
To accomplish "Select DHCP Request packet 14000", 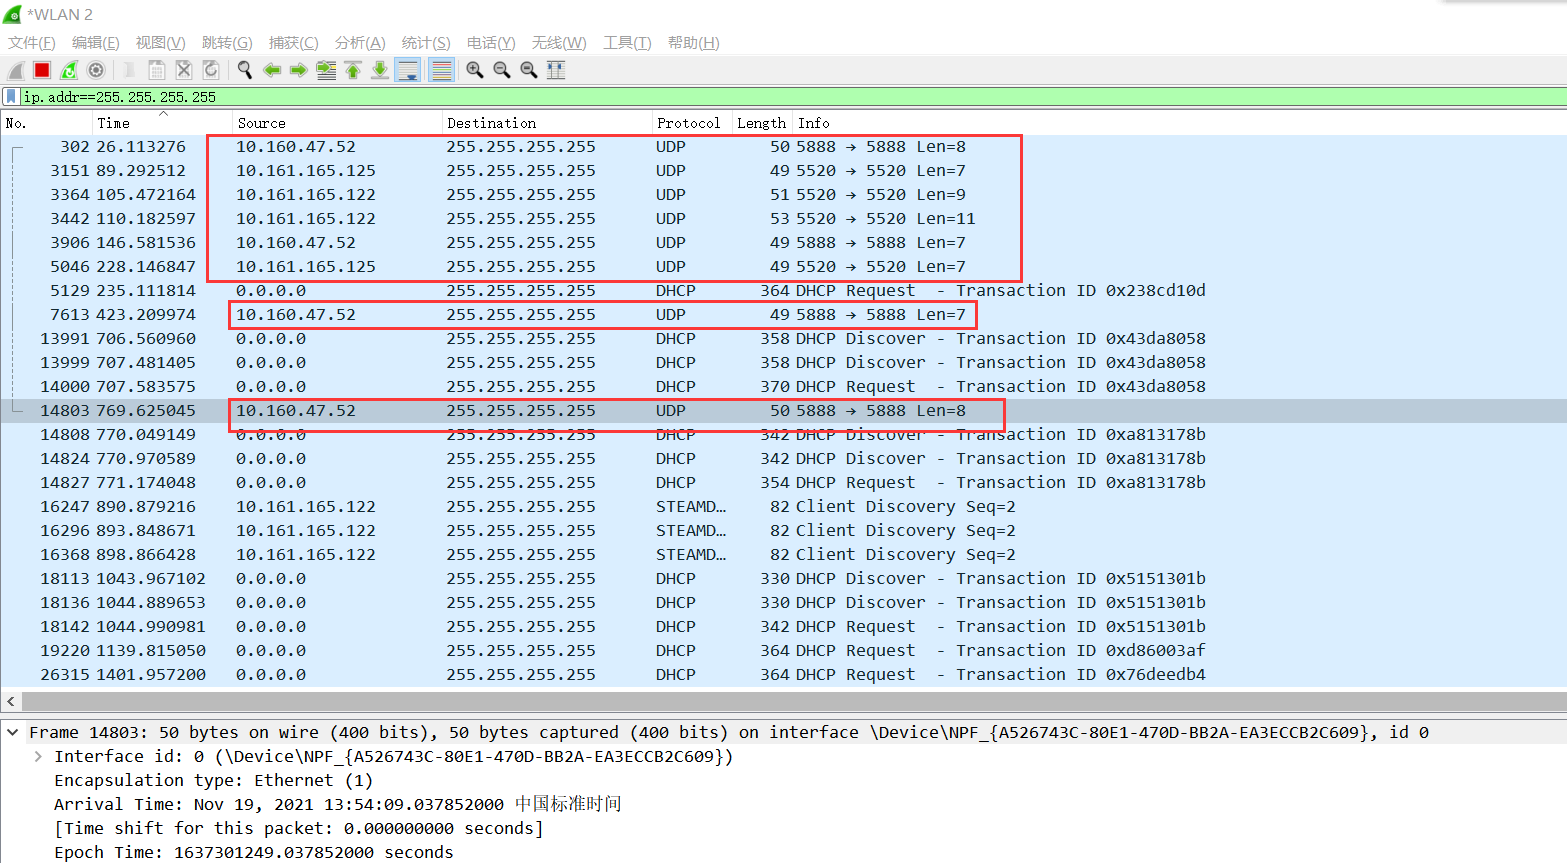I will point(783,386).
